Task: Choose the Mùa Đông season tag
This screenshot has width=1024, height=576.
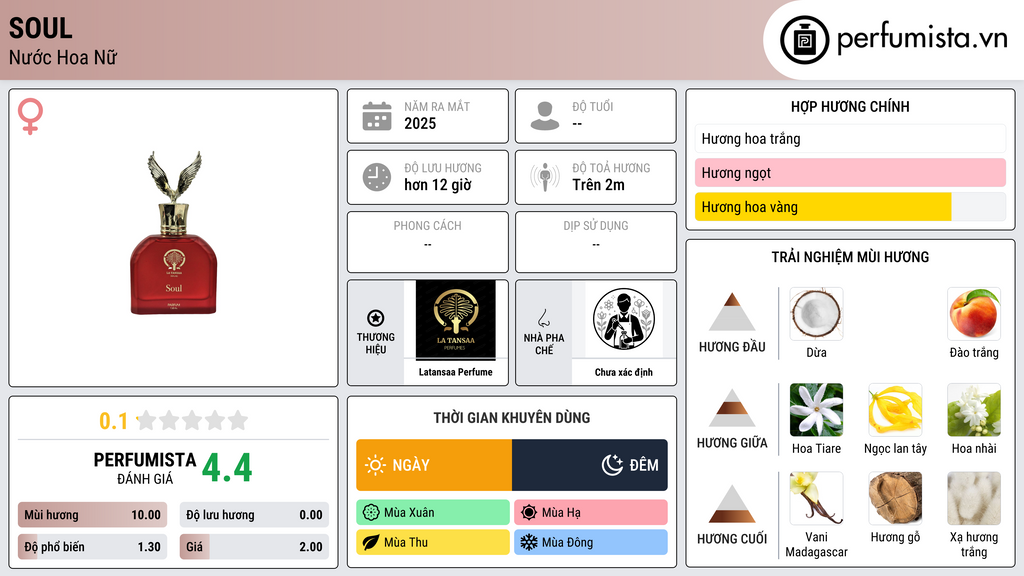Action: [591, 542]
